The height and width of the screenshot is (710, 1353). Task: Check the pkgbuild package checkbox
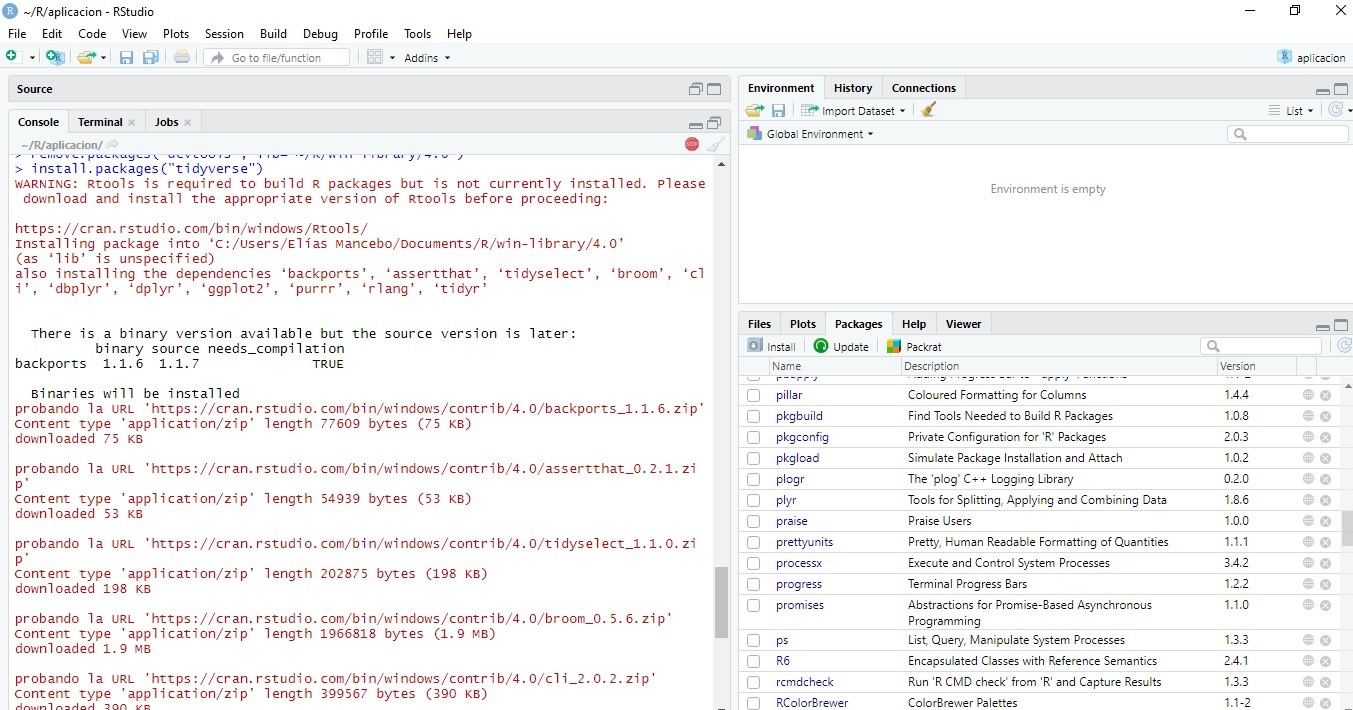coord(754,416)
